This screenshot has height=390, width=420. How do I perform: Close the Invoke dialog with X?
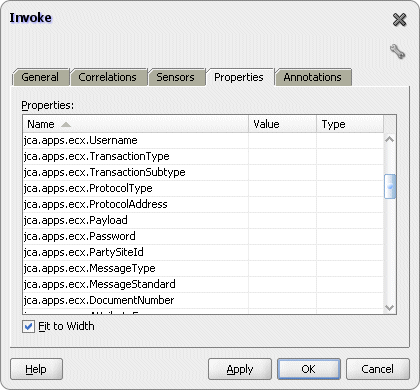point(399,20)
